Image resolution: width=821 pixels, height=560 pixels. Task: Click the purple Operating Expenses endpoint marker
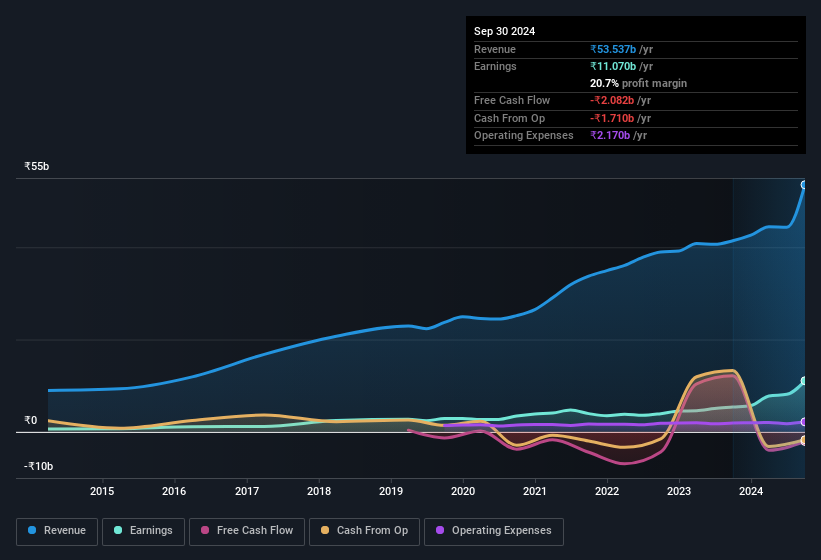click(804, 422)
